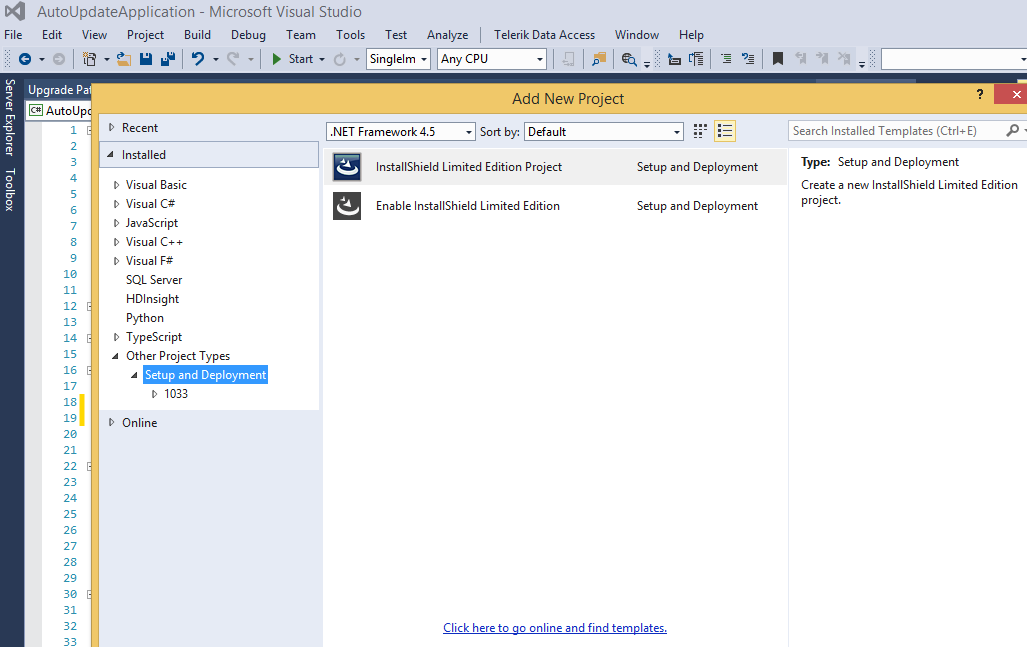Select the SQL Server category
The image size is (1027, 647).
pos(154,280)
